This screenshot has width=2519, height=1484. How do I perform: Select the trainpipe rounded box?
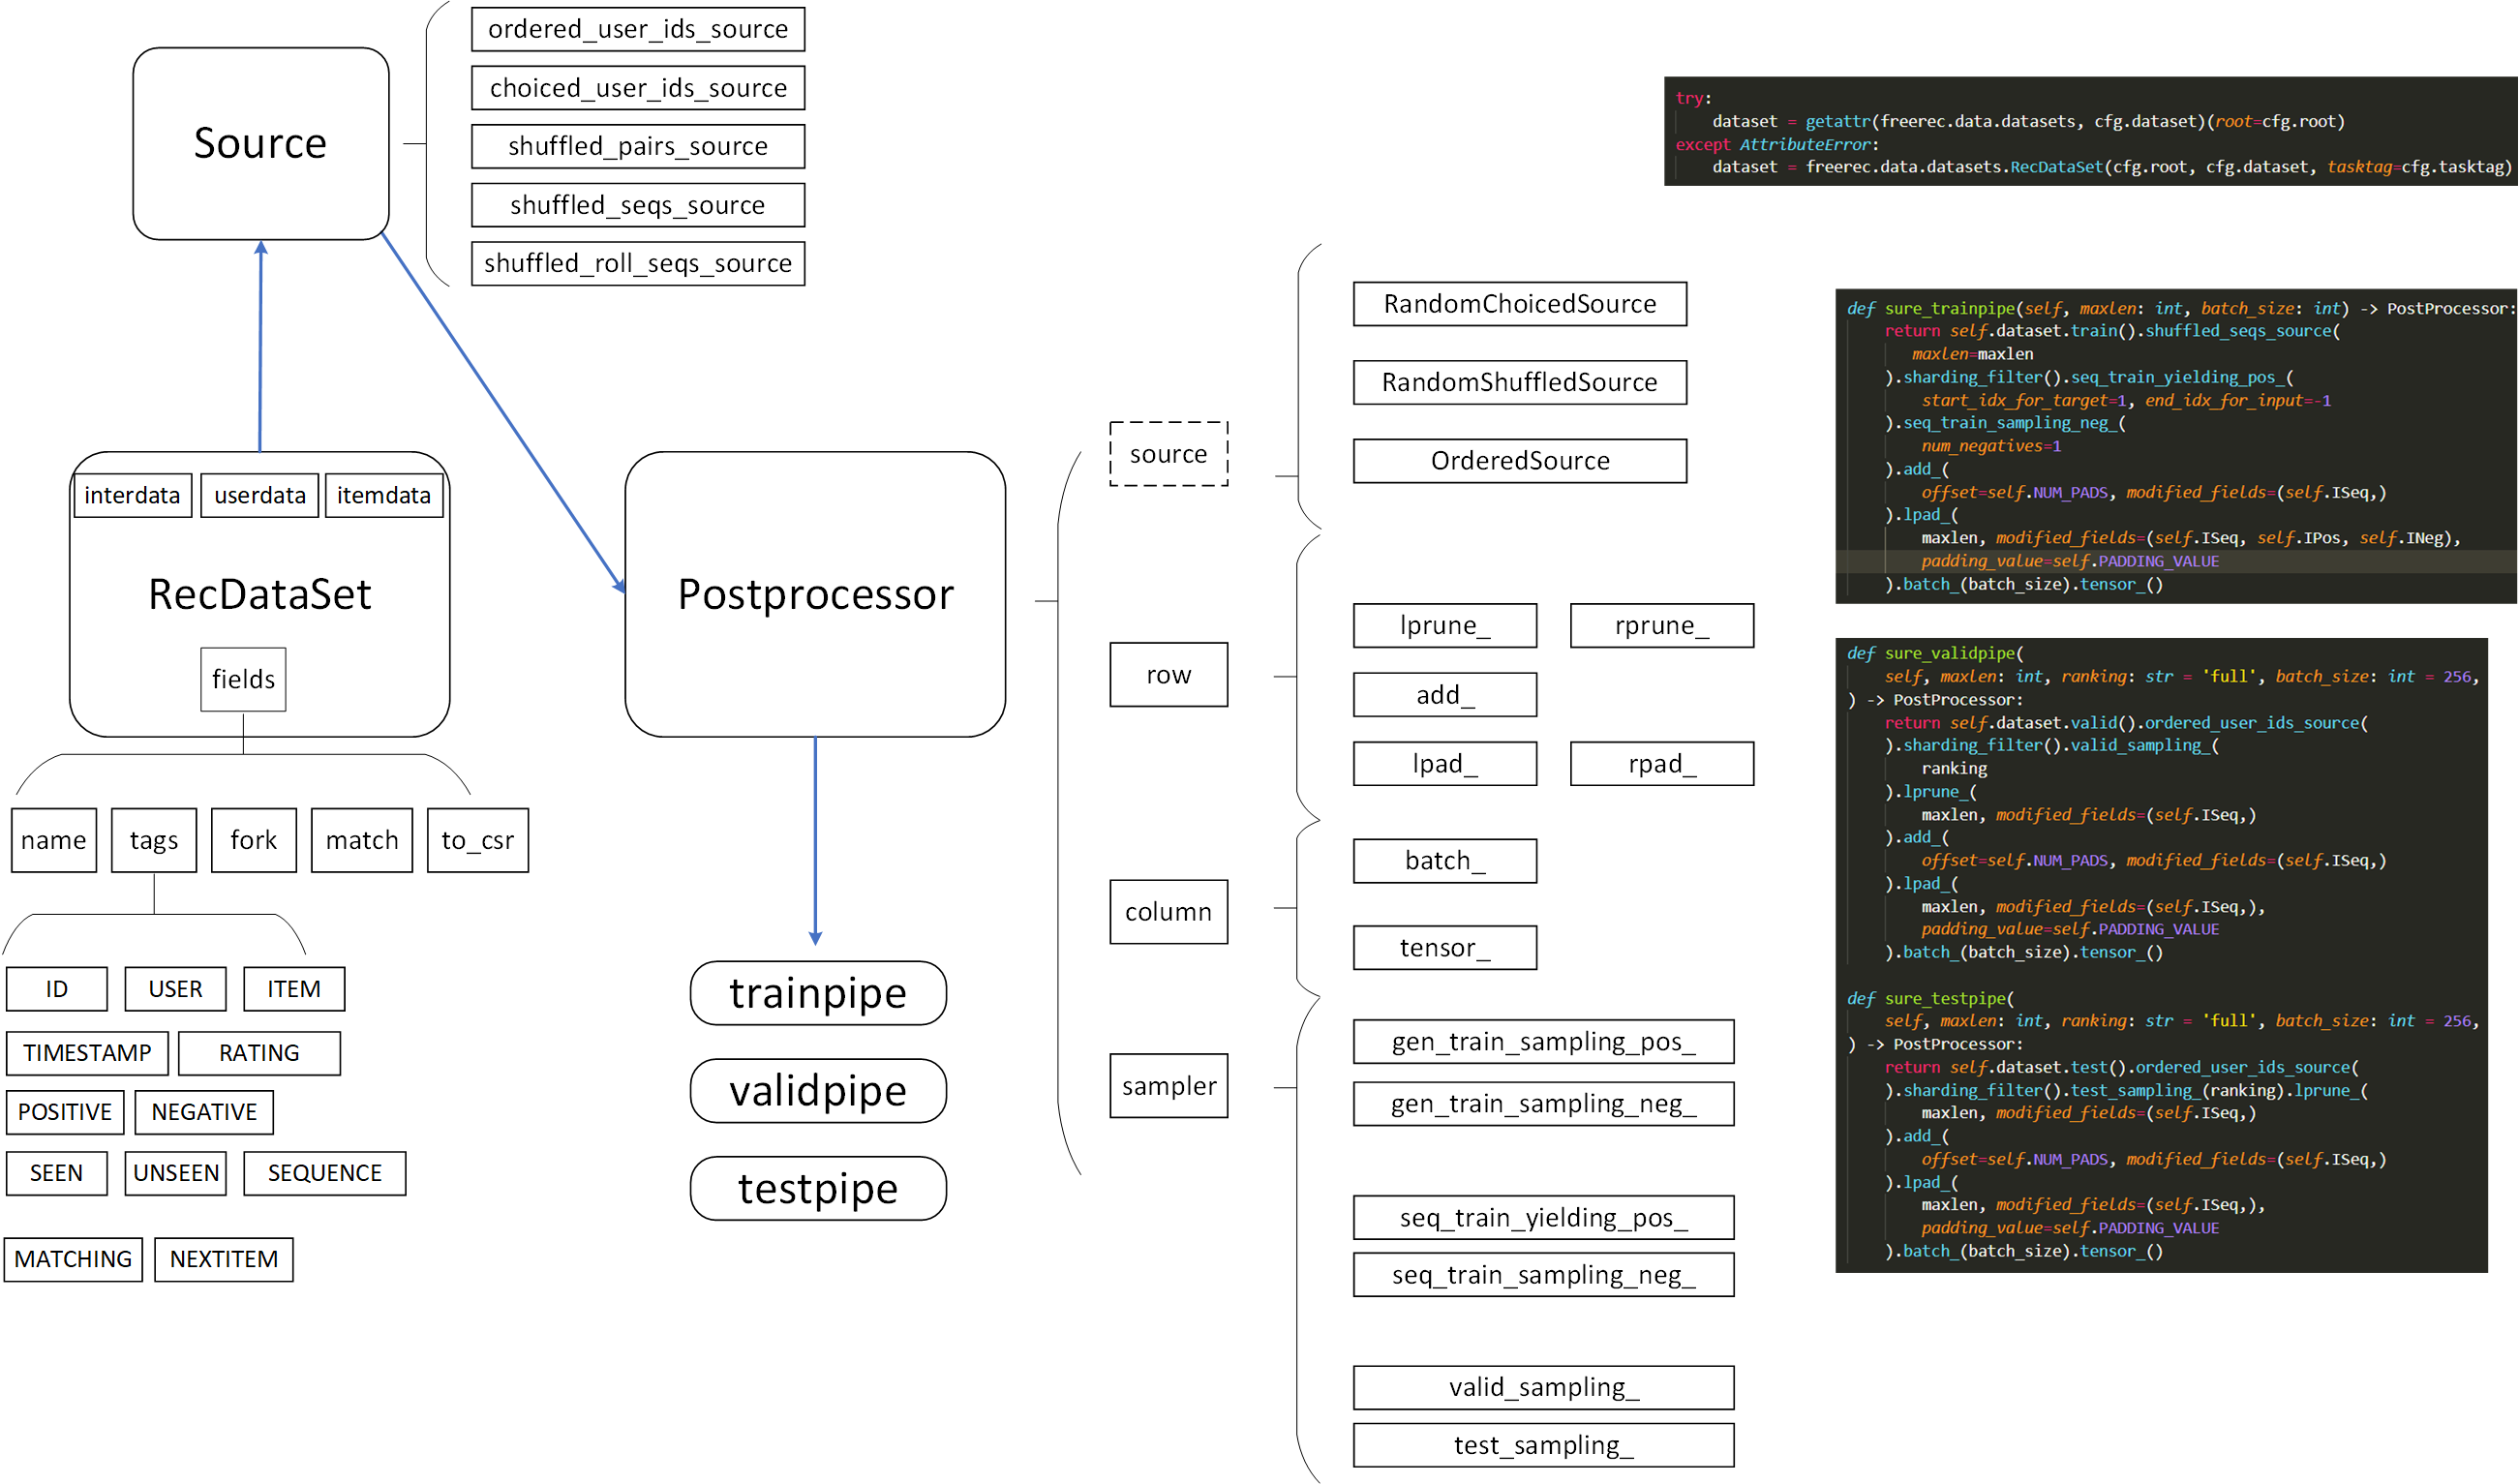(818, 993)
